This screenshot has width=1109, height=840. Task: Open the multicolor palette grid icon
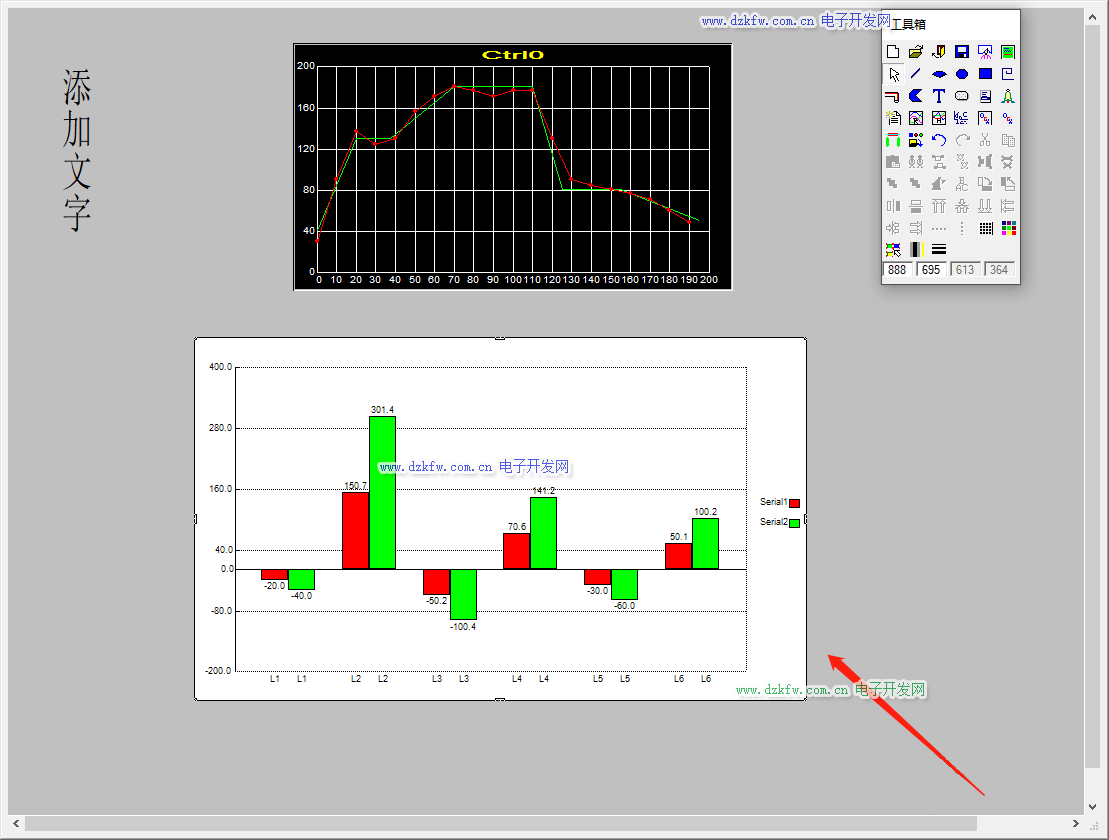(x=1008, y=228)
